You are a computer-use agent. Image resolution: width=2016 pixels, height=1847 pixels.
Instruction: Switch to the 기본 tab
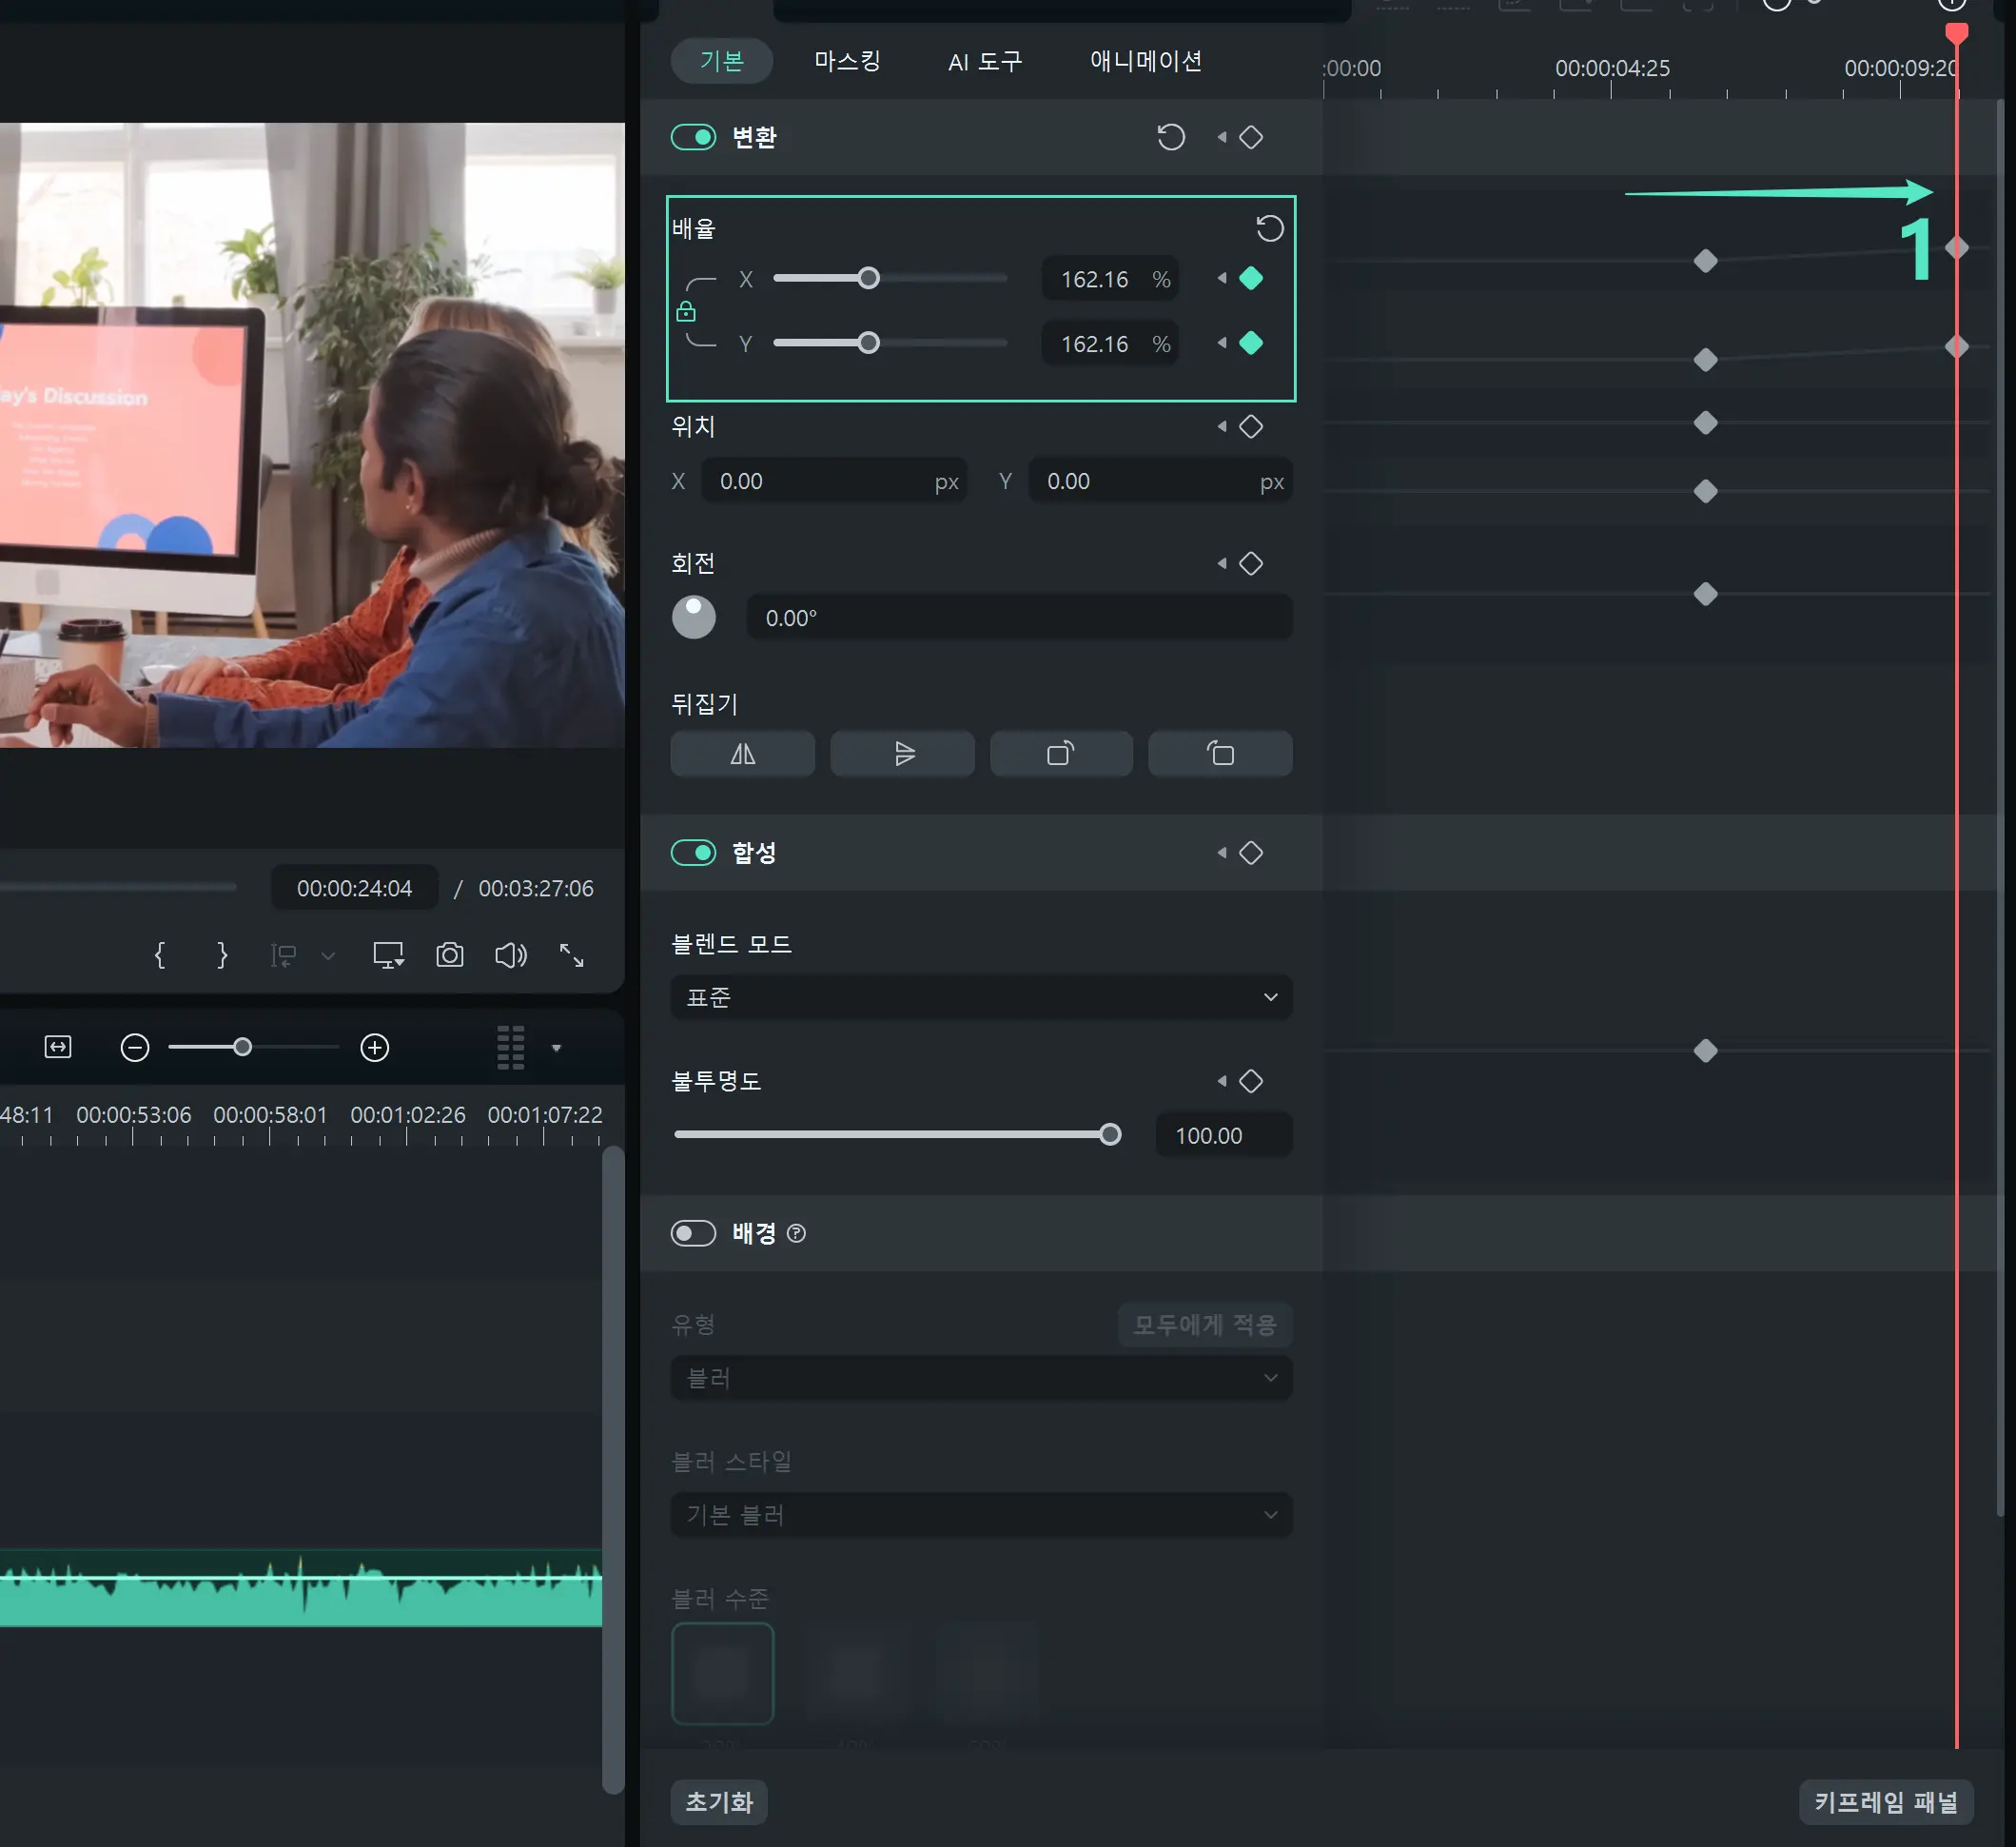pyautogui.click(x=721, y=61)
